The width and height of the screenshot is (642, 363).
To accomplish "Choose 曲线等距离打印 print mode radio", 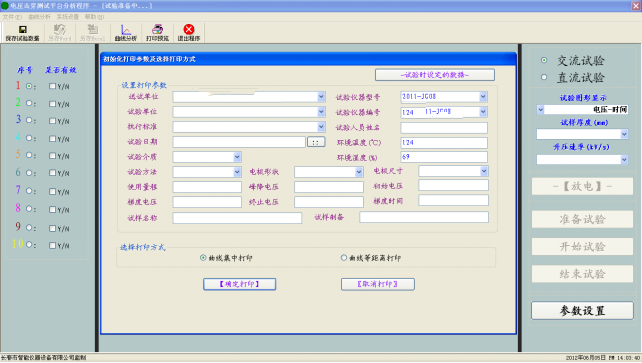I will 344,258.
